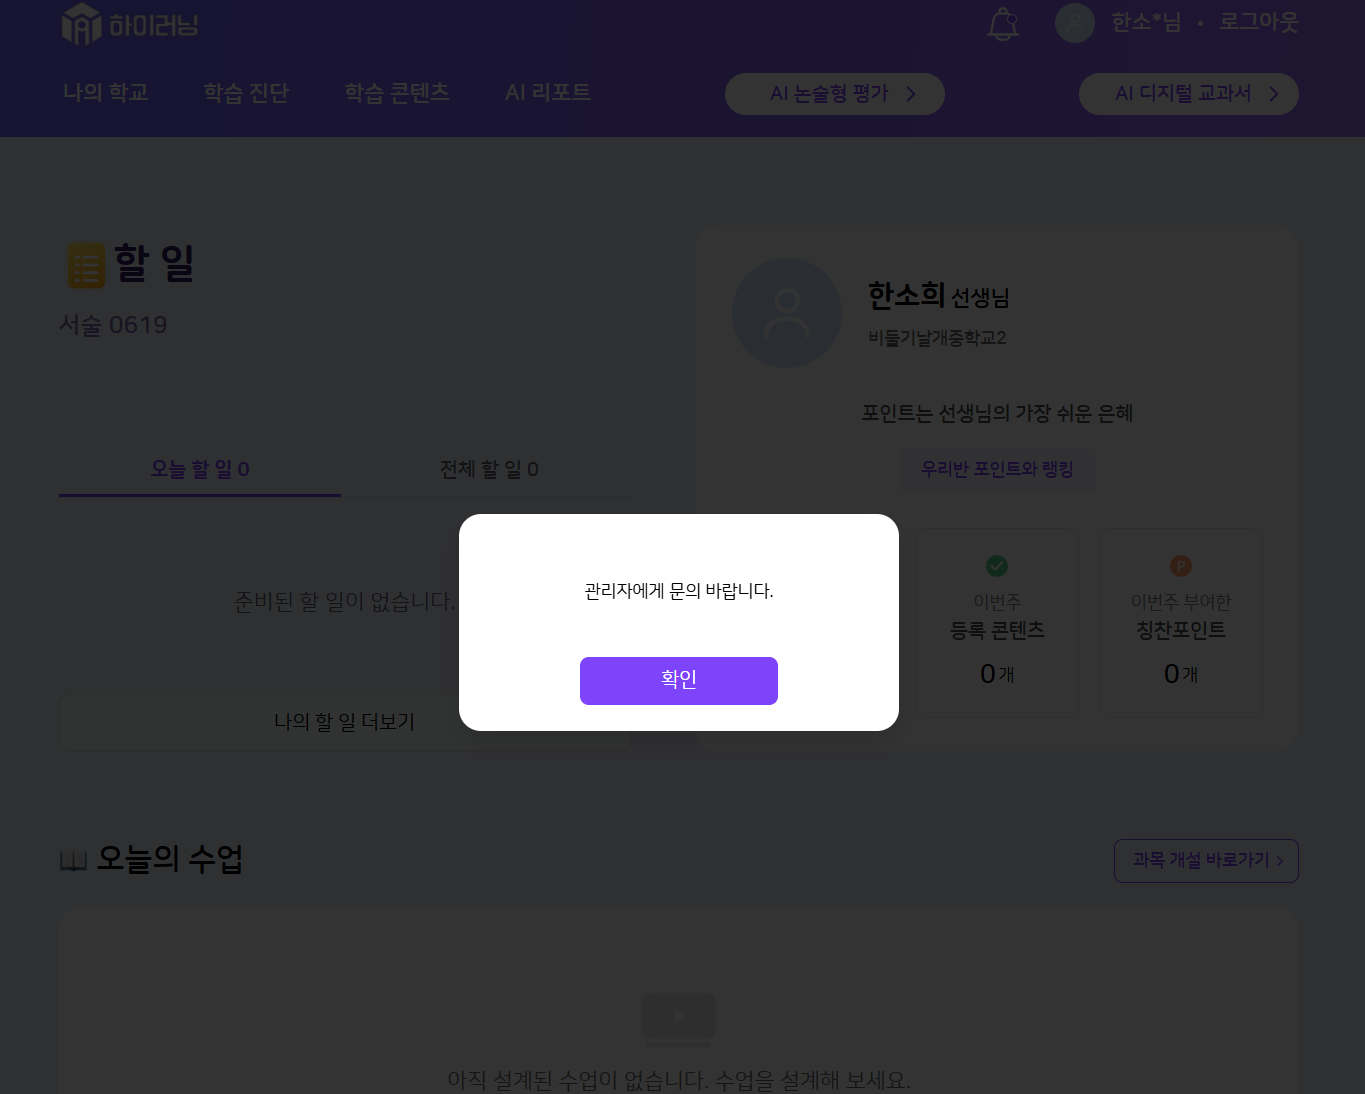Select the 오늘 할 일 tab

click(200, 469)
